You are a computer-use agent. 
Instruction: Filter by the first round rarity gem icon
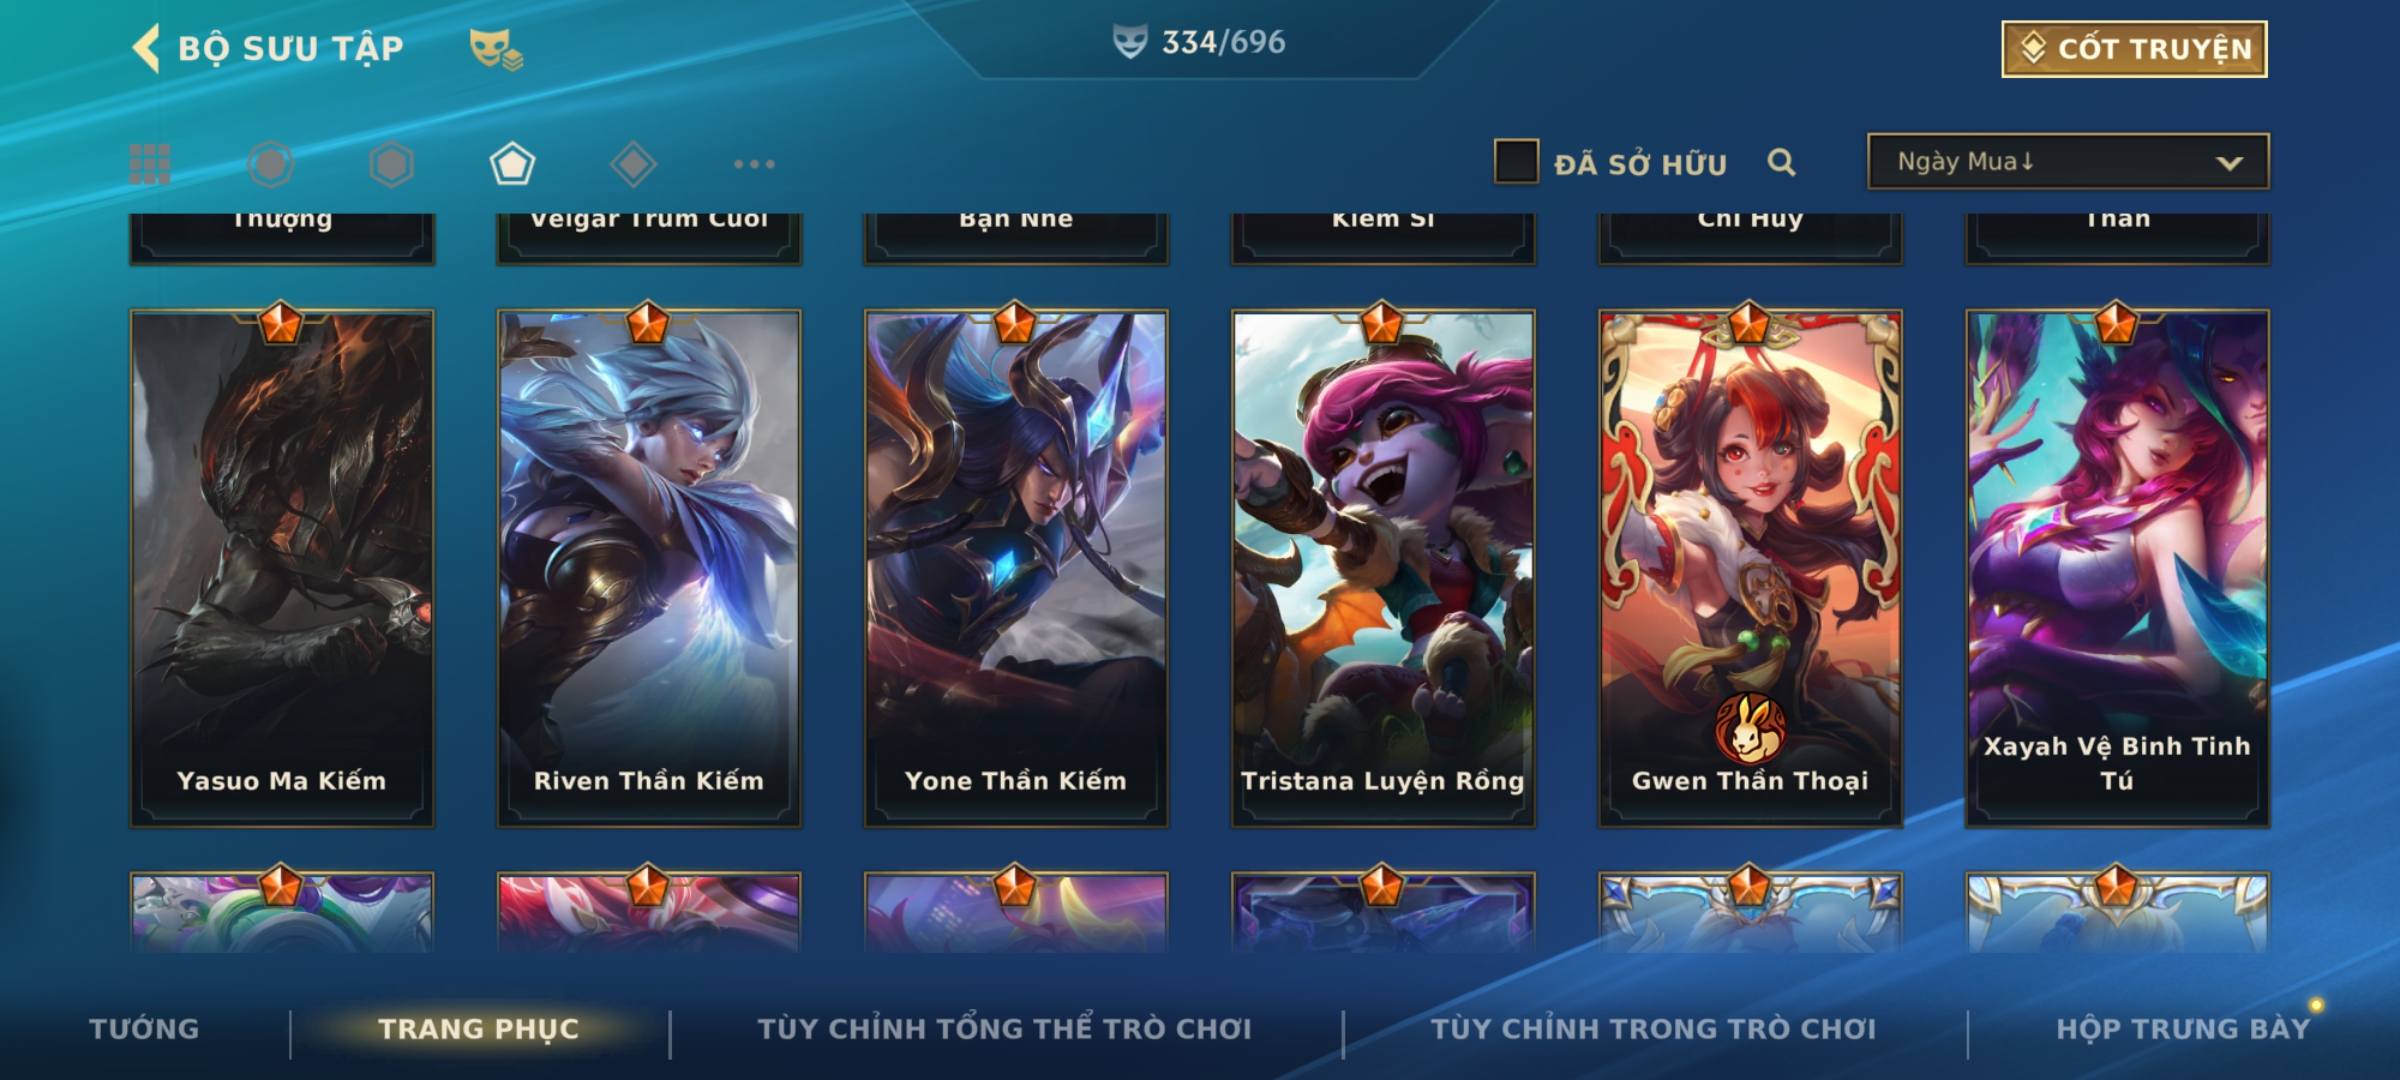271,164
